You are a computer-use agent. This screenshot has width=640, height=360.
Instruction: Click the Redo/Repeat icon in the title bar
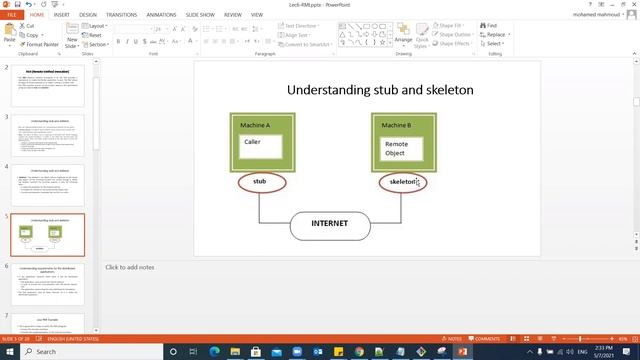click(44, 4)
